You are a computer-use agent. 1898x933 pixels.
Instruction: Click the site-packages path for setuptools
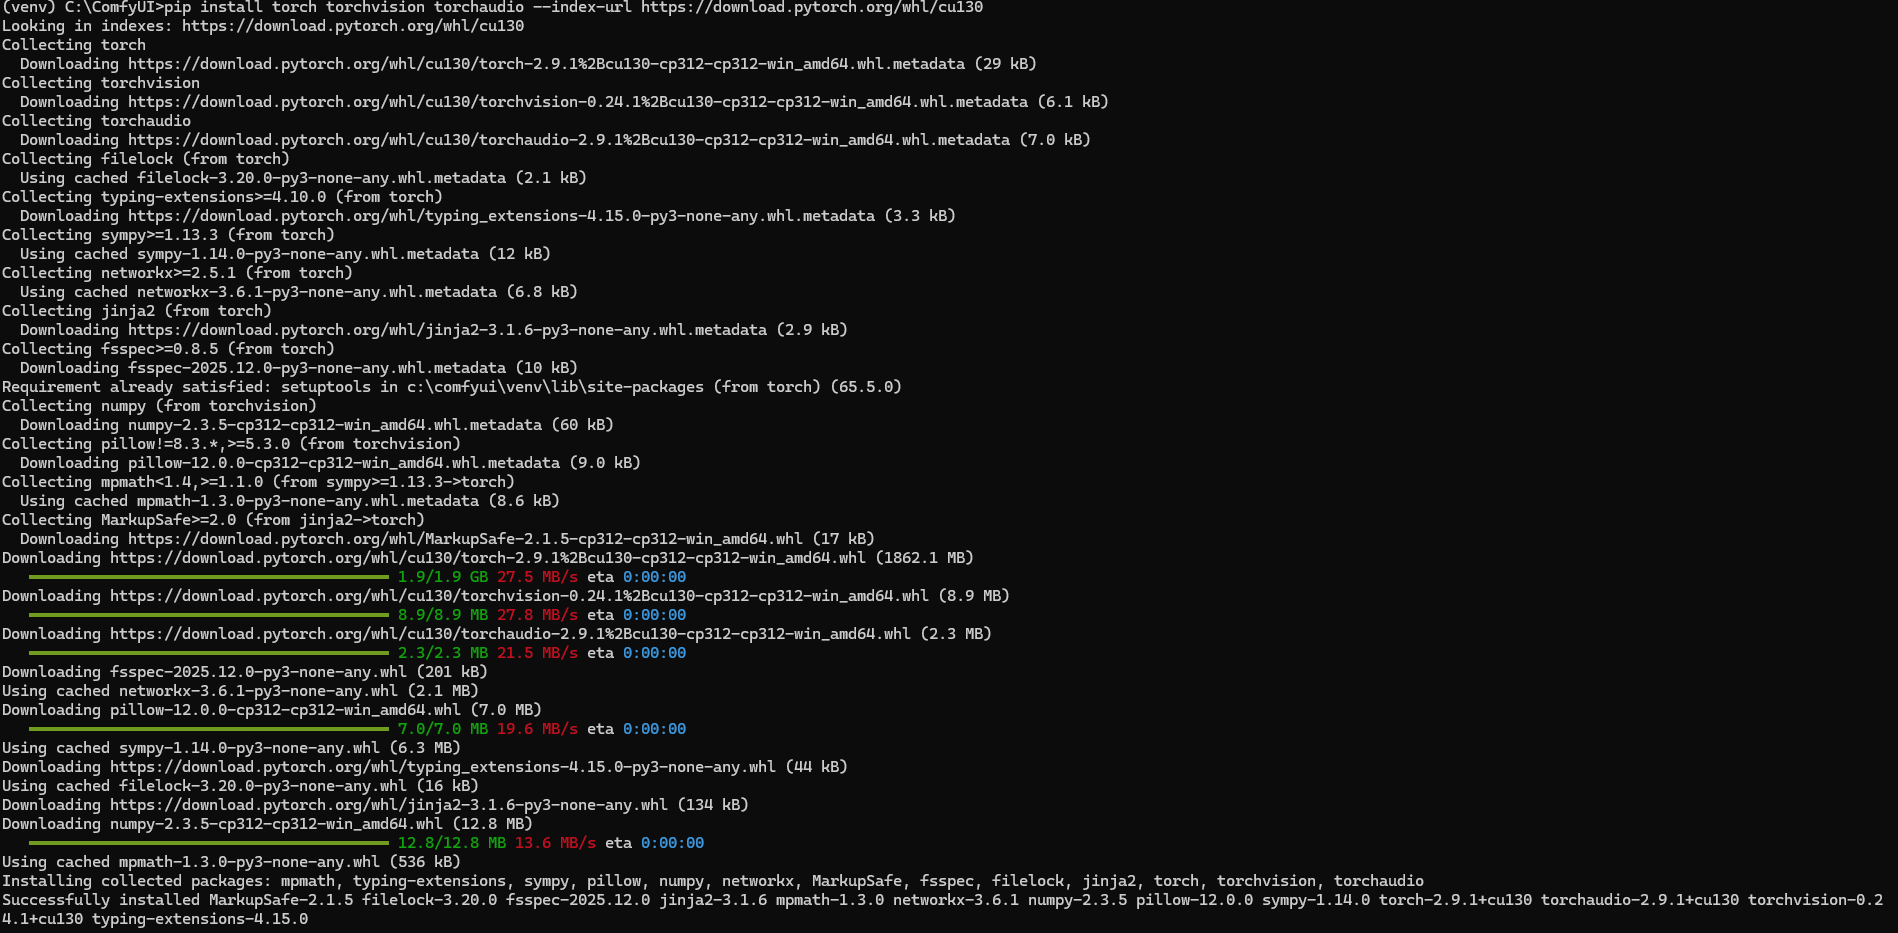click(555, 387)
